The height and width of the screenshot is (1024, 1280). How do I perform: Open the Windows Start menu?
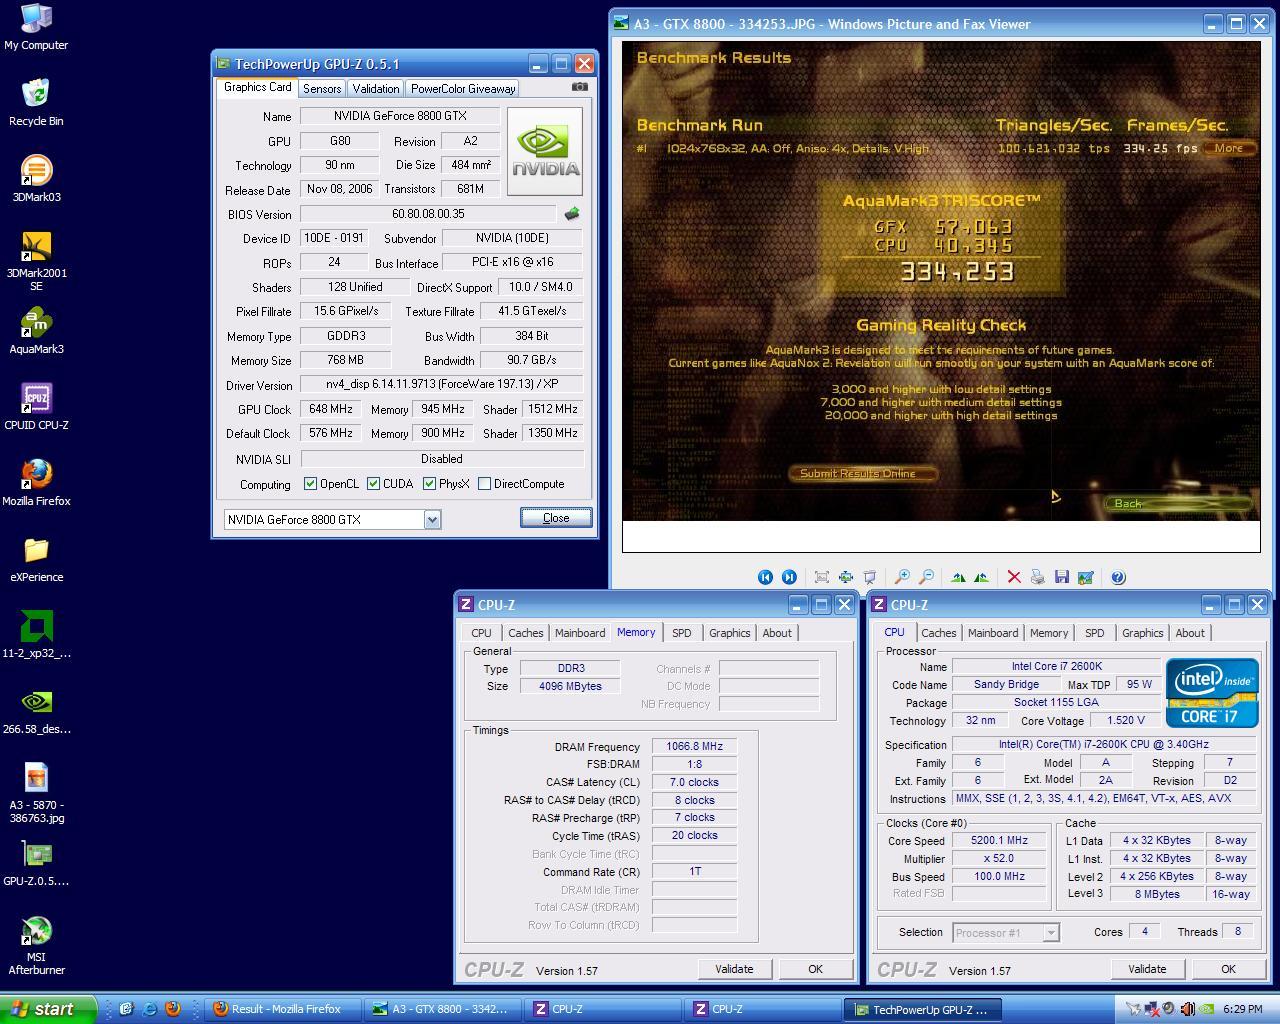coord(48,1009)
